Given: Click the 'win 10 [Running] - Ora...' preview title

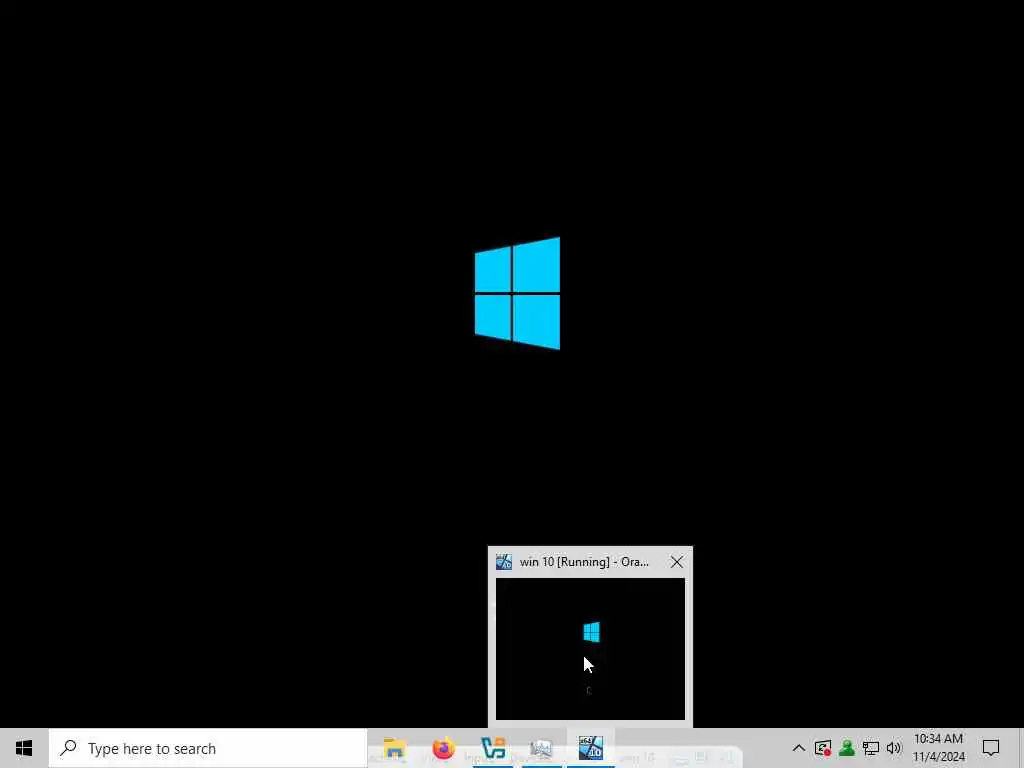Looking at the screenshot, I should coord(584,562).
